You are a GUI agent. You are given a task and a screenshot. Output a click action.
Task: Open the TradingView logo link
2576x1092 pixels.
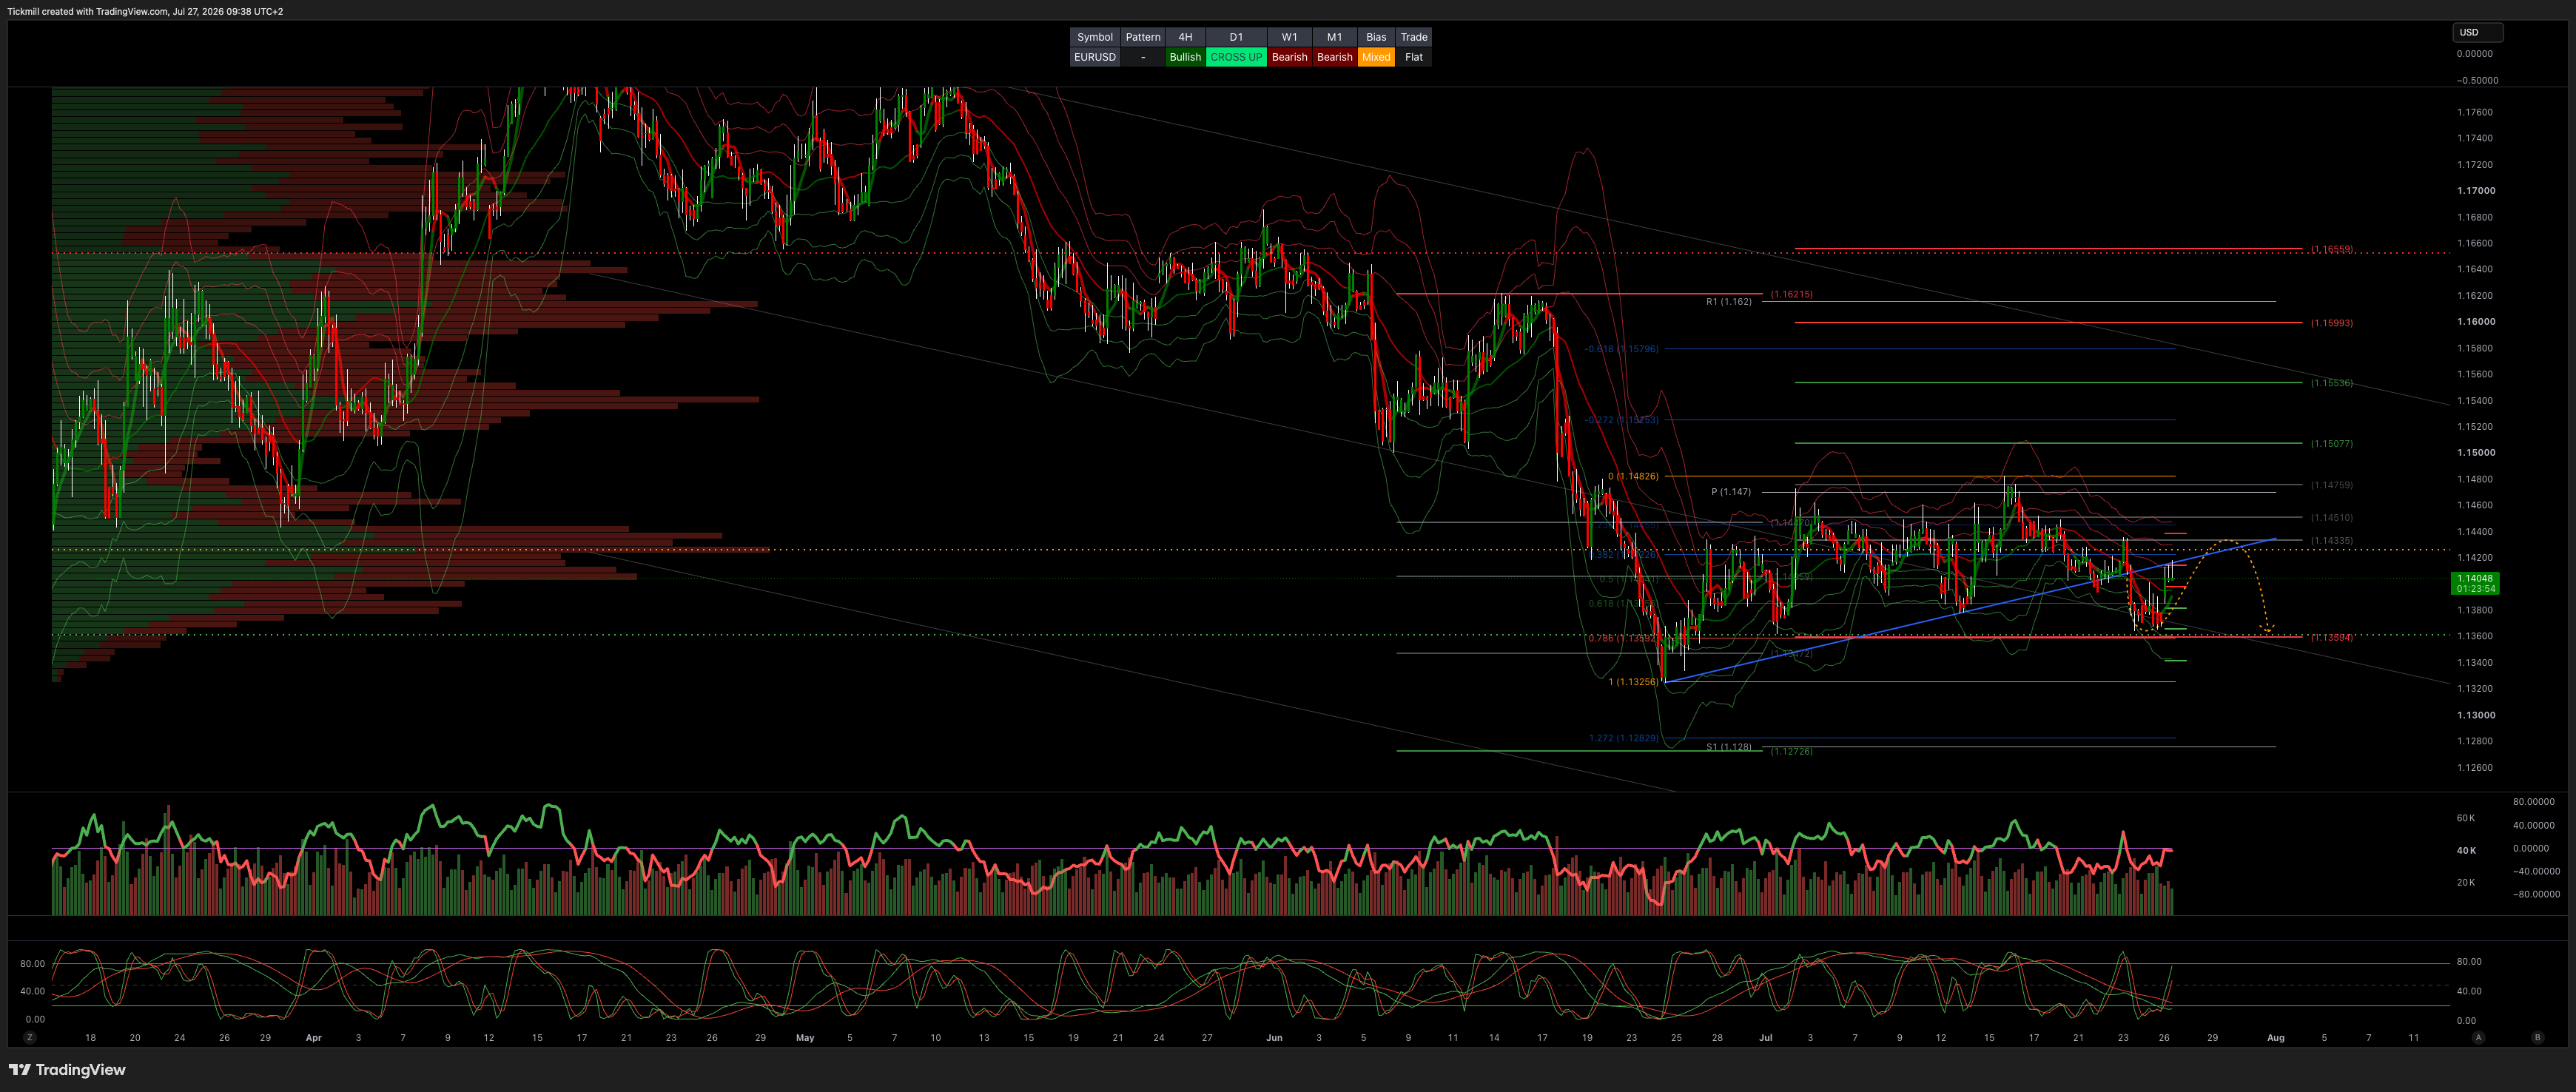pyautogui.click(x=67, y=1070)
